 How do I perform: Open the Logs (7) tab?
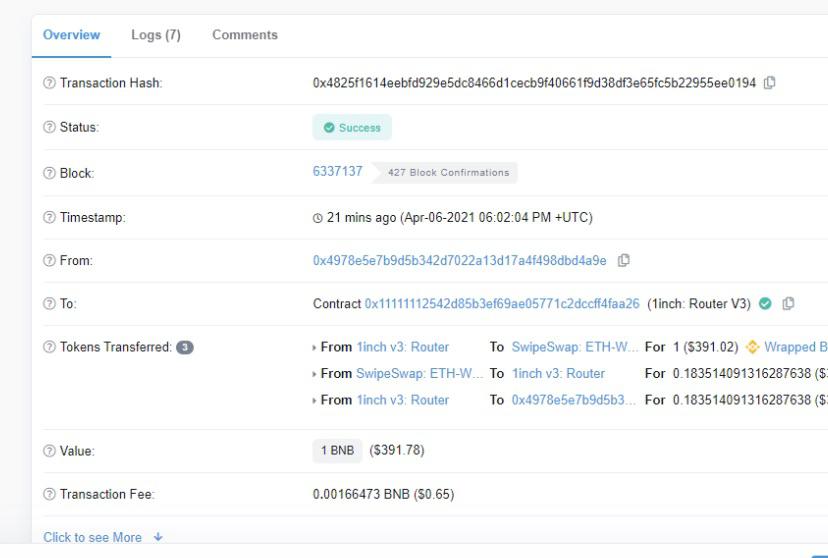pos(156,35)
